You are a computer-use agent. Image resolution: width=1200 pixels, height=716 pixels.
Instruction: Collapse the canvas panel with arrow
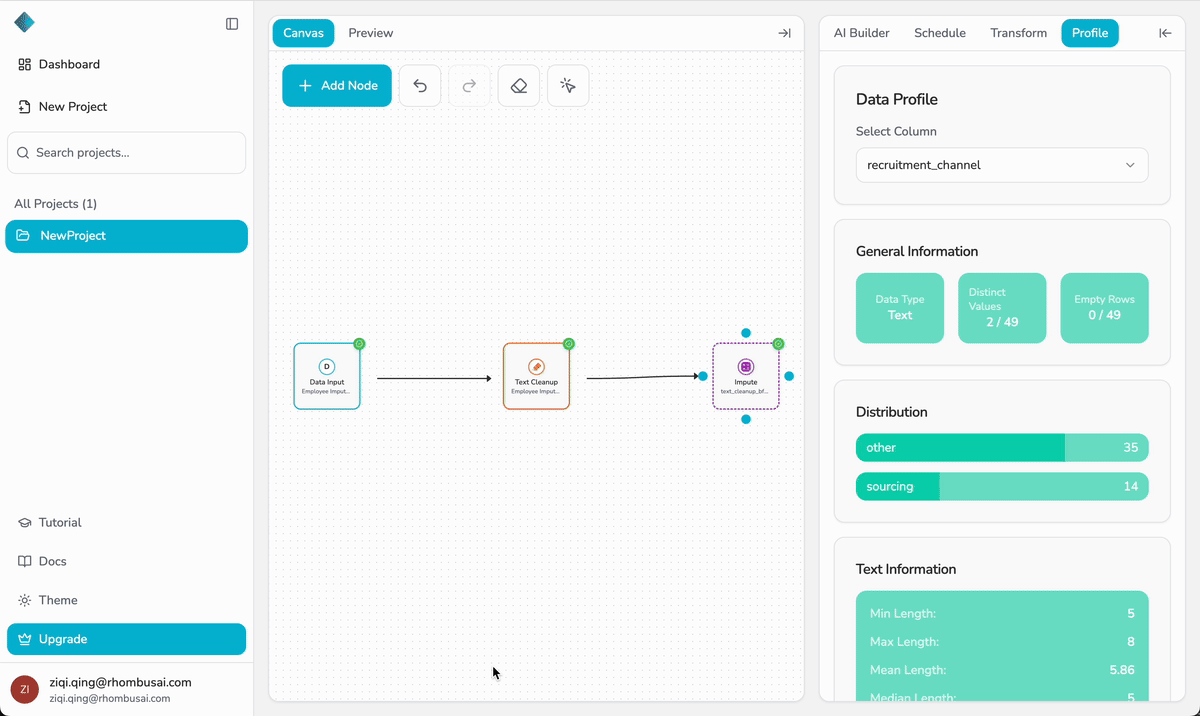(x=784, y=33)
